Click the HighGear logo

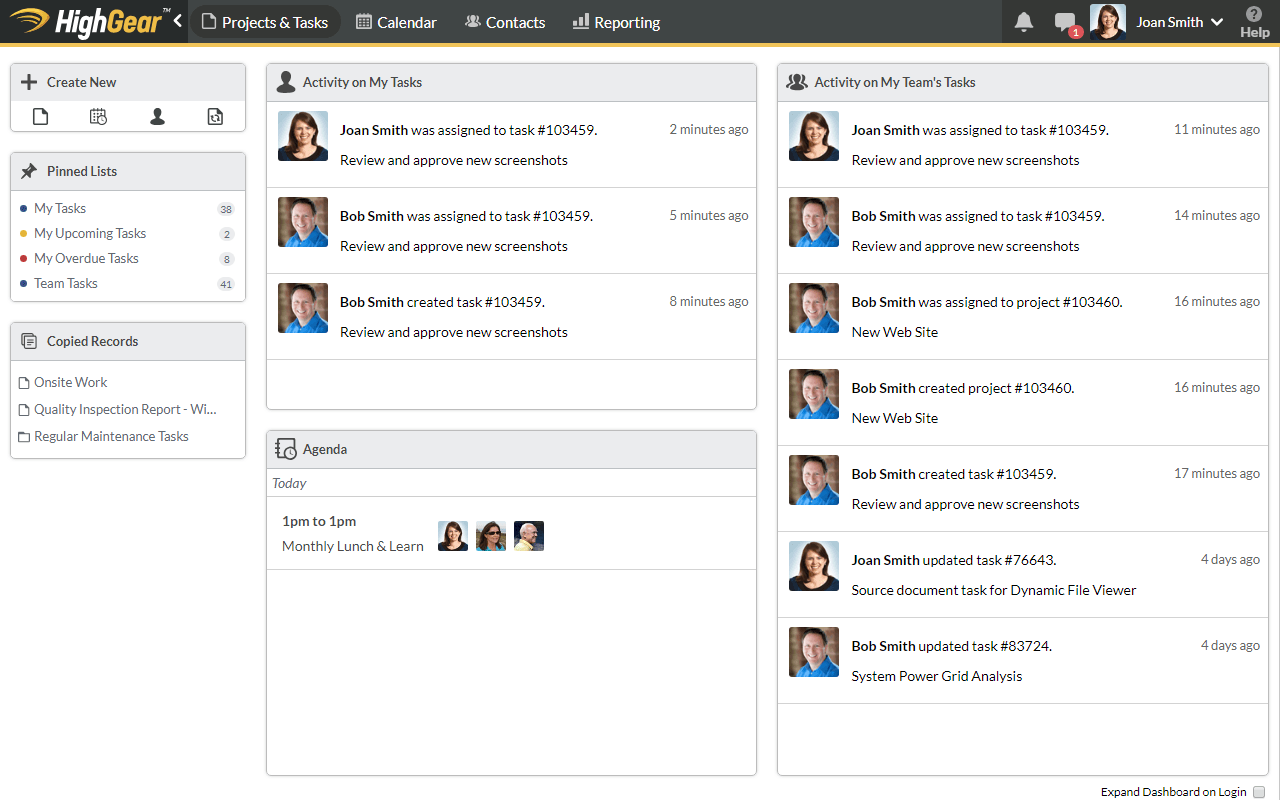(87, 21)
